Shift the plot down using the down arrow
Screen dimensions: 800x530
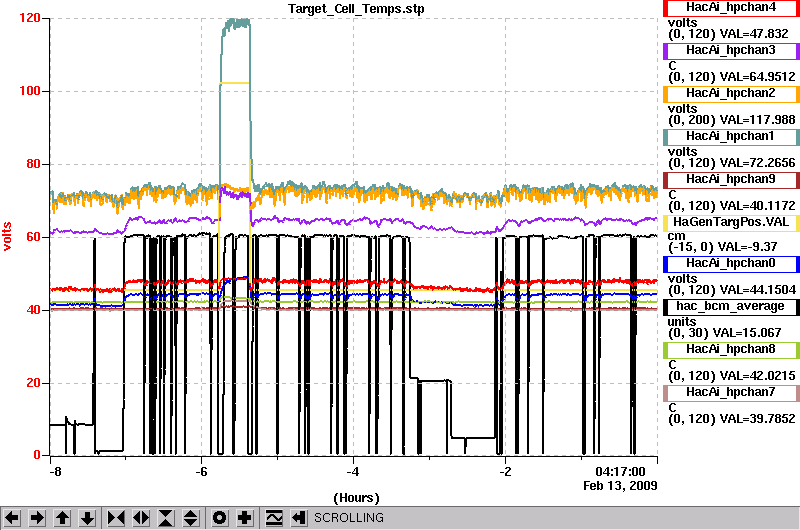[87, 518]
